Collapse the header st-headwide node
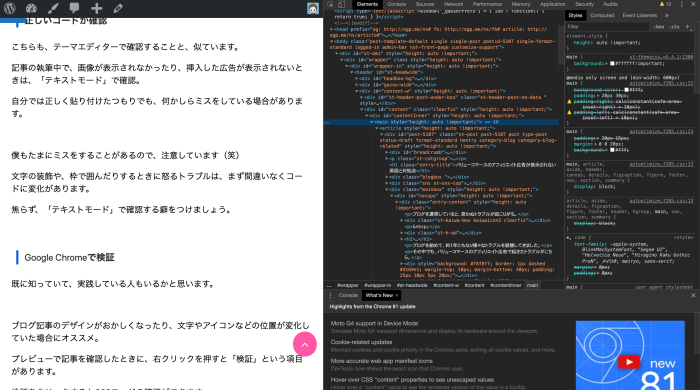Screen dimensions: 700x390 click(352, 72)
